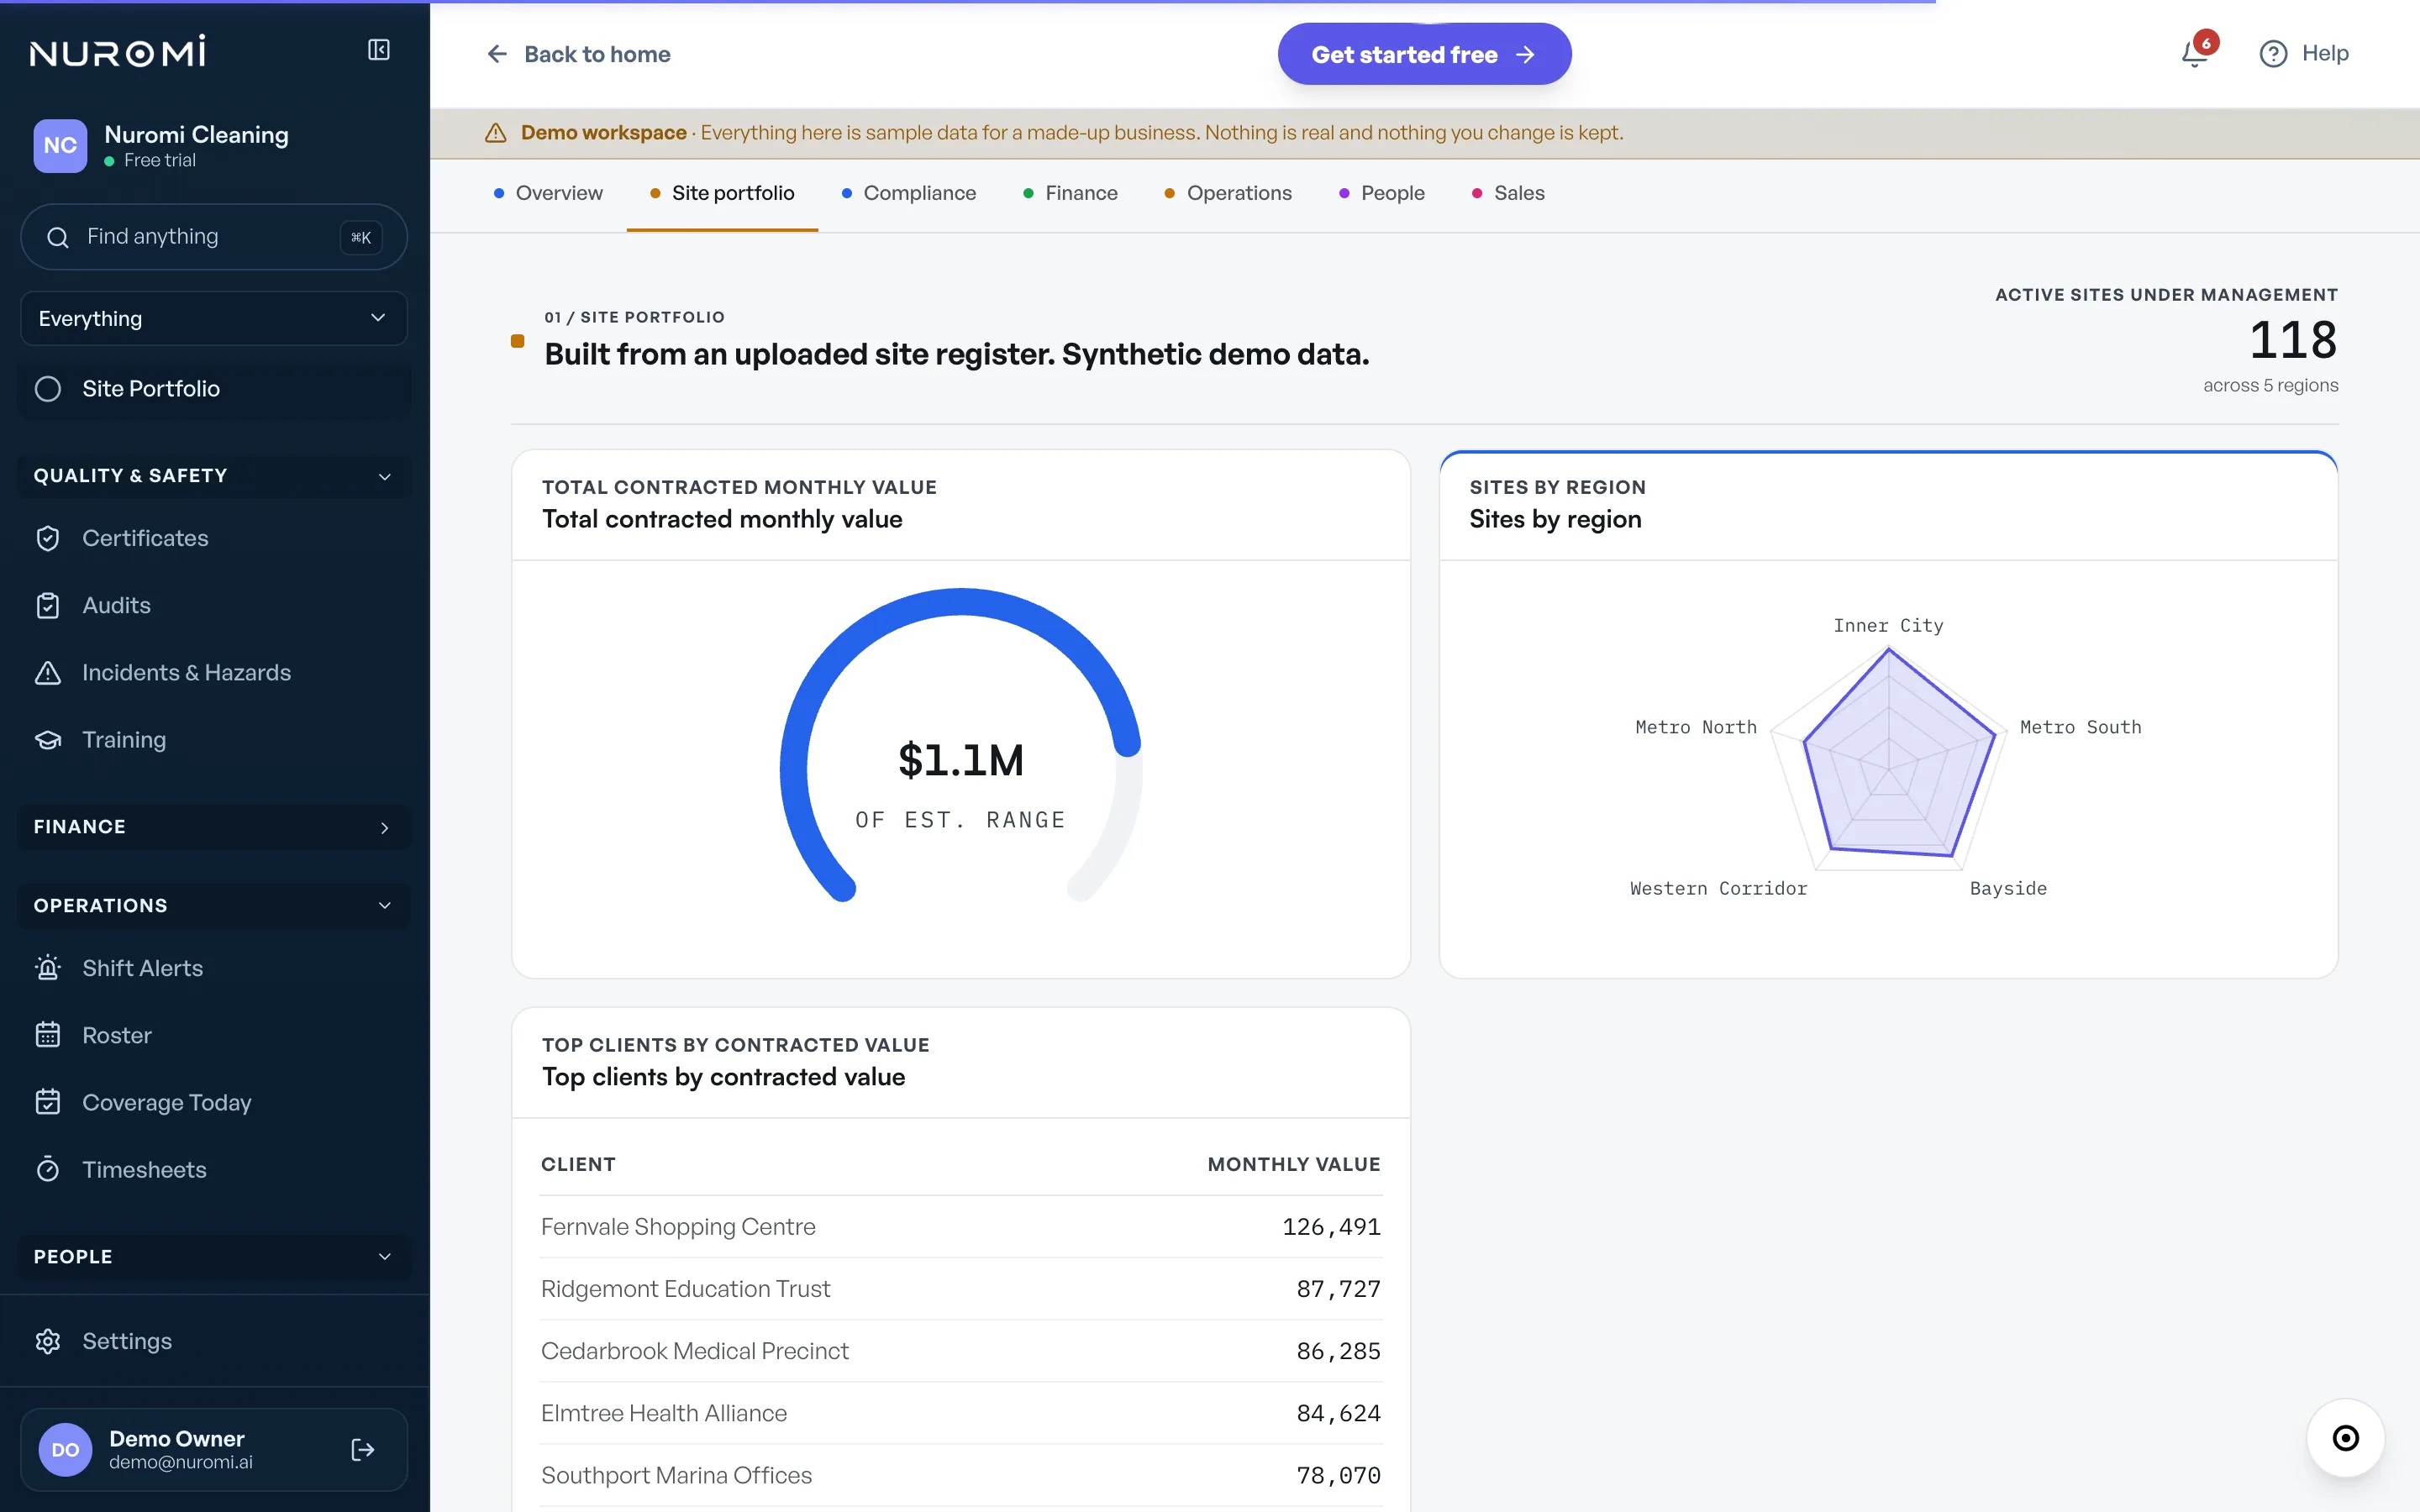Collapse the sidebar panel icon
The width and height of the screenshot is (2420, 1512).
(378, 50)
